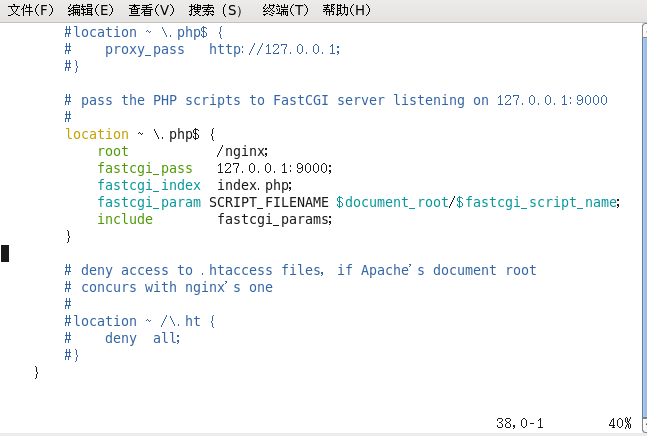The height and width of the screenshot is (436, 647).
Task: Open the 编辑(E) menu
Action: (x=90, y=10)
